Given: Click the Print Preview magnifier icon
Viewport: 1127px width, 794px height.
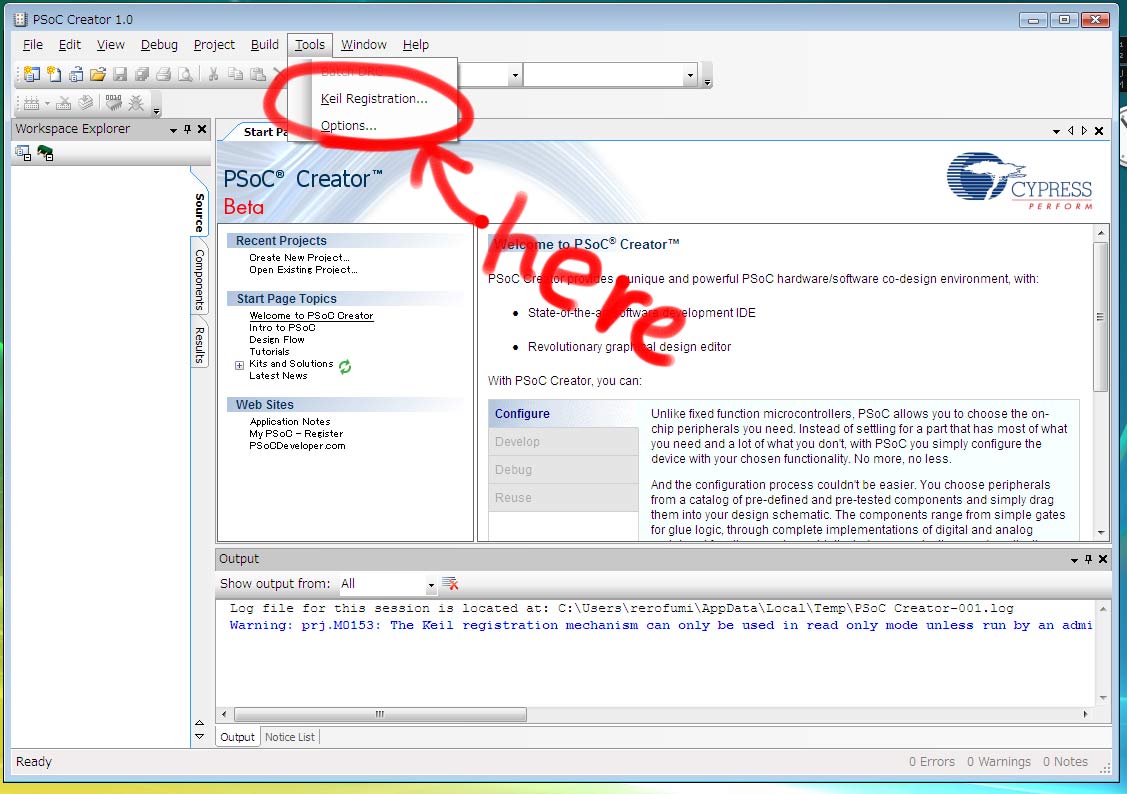Looking at the screenshot, I should pyautogui.click(x=185, y=74).
